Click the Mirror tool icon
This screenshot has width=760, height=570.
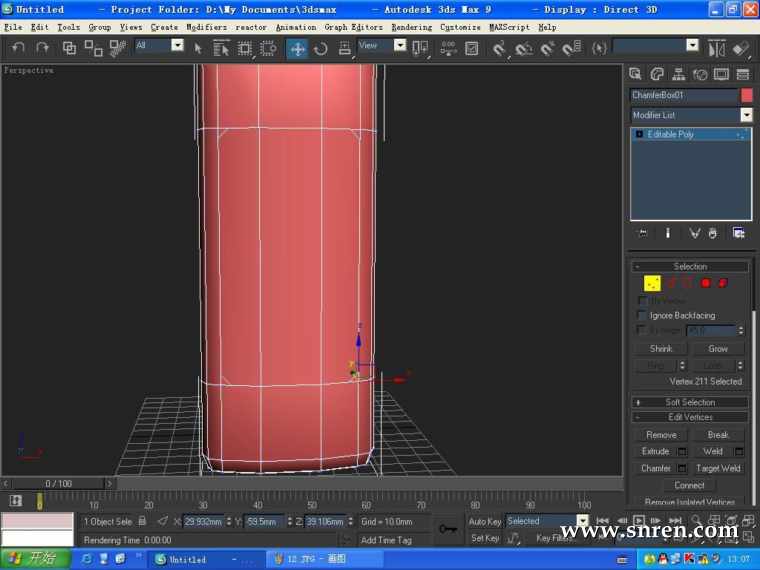717,47
